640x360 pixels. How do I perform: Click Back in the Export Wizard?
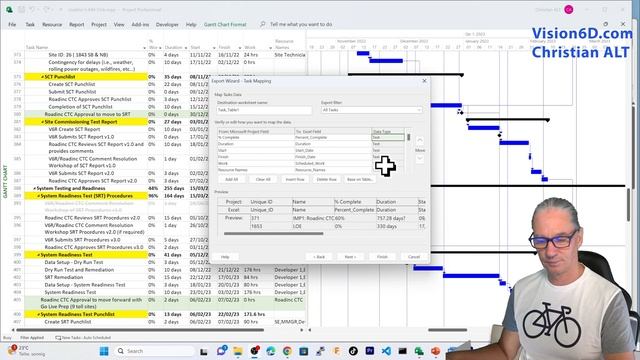click(319, 257)
